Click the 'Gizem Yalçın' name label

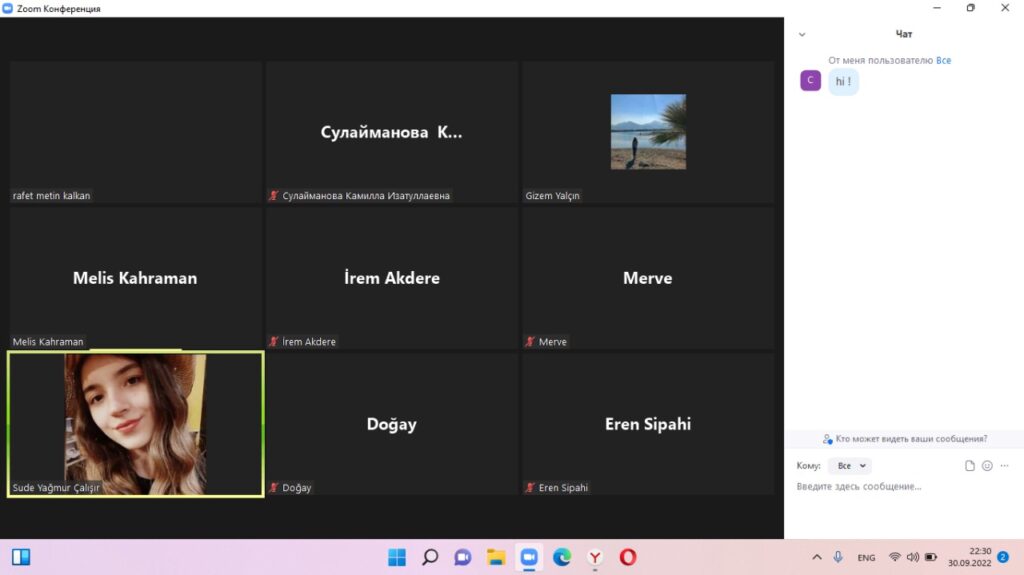coord(552,195)
